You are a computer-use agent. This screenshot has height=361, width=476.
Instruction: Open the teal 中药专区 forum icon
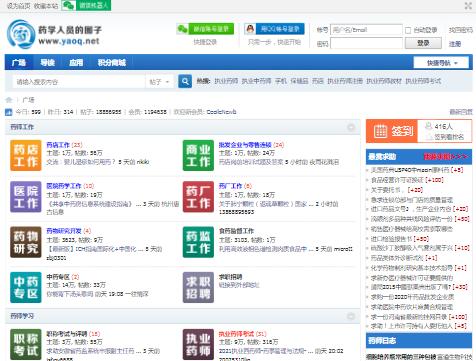coord(26,287)
